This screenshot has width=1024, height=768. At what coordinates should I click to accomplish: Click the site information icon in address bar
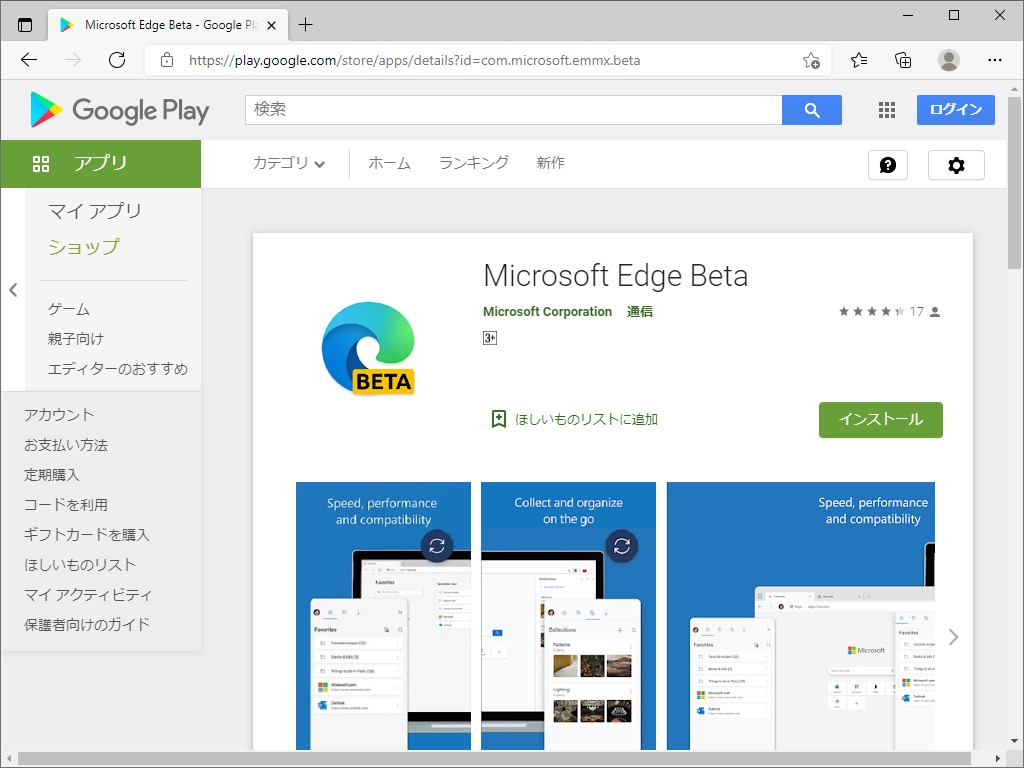tap(166, 60)
